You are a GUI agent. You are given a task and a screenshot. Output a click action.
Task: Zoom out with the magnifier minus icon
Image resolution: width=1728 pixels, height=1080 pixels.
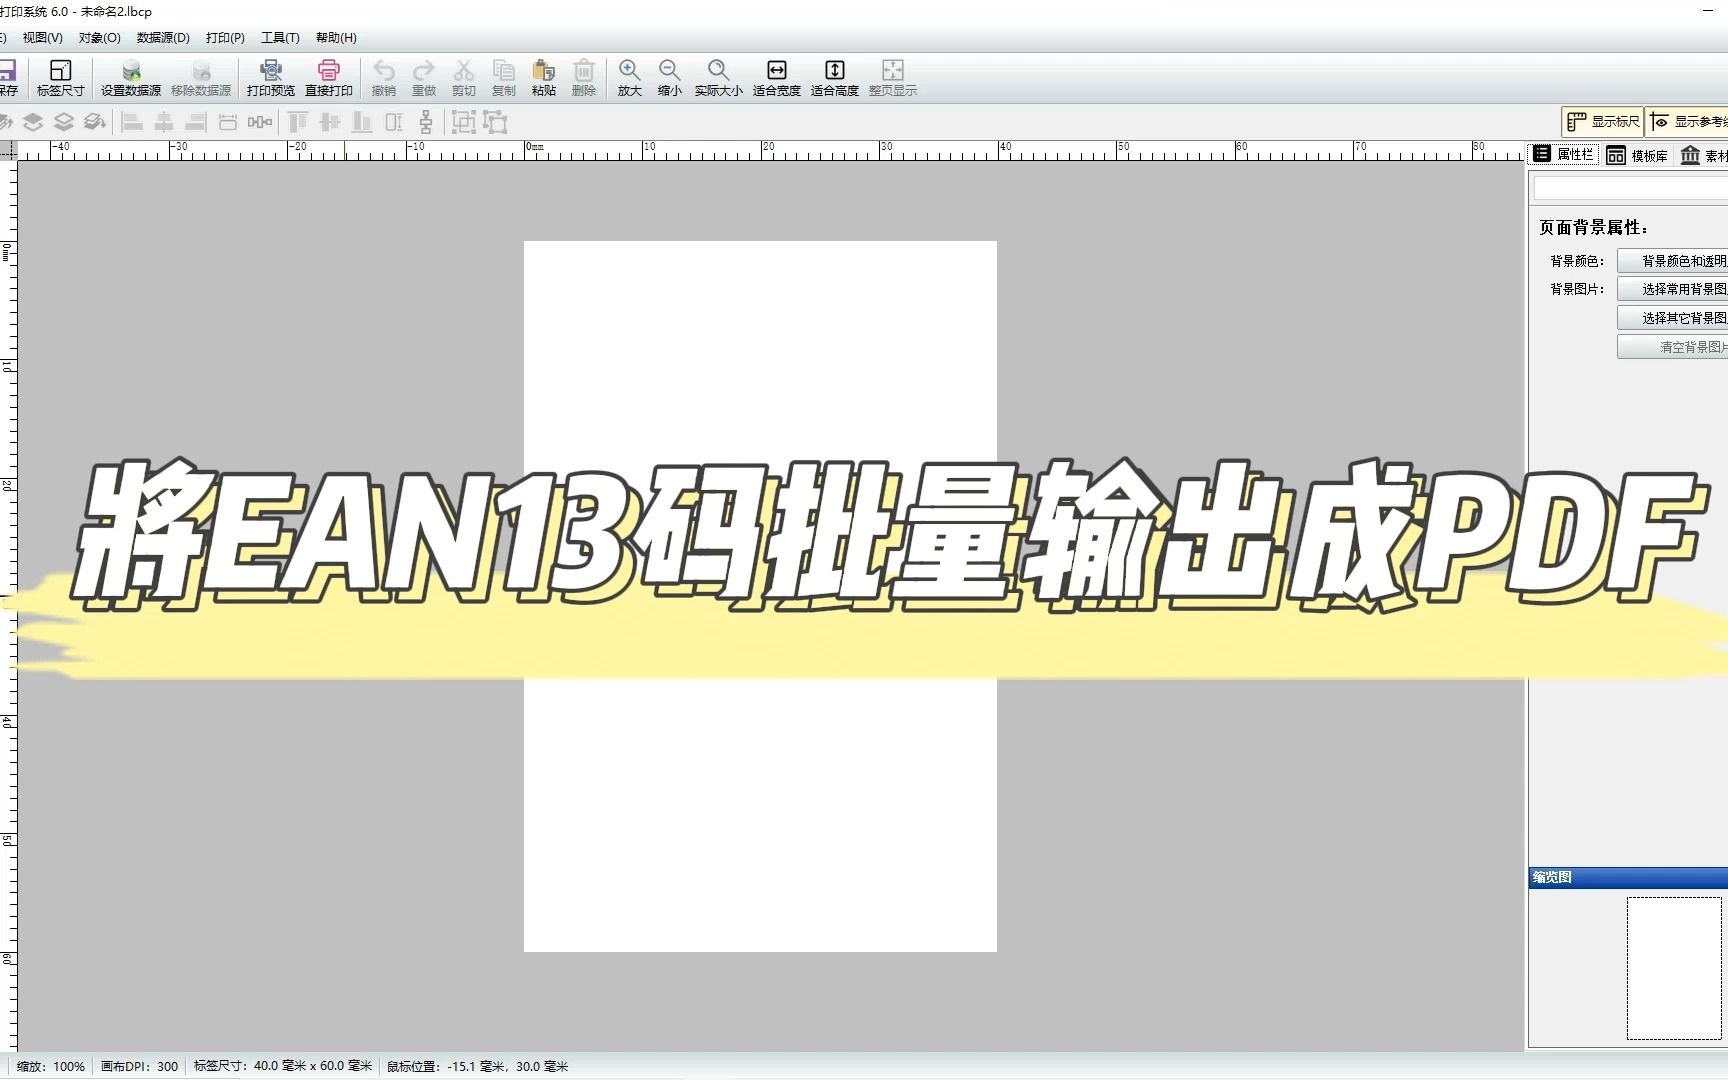(x=670, y=77)
